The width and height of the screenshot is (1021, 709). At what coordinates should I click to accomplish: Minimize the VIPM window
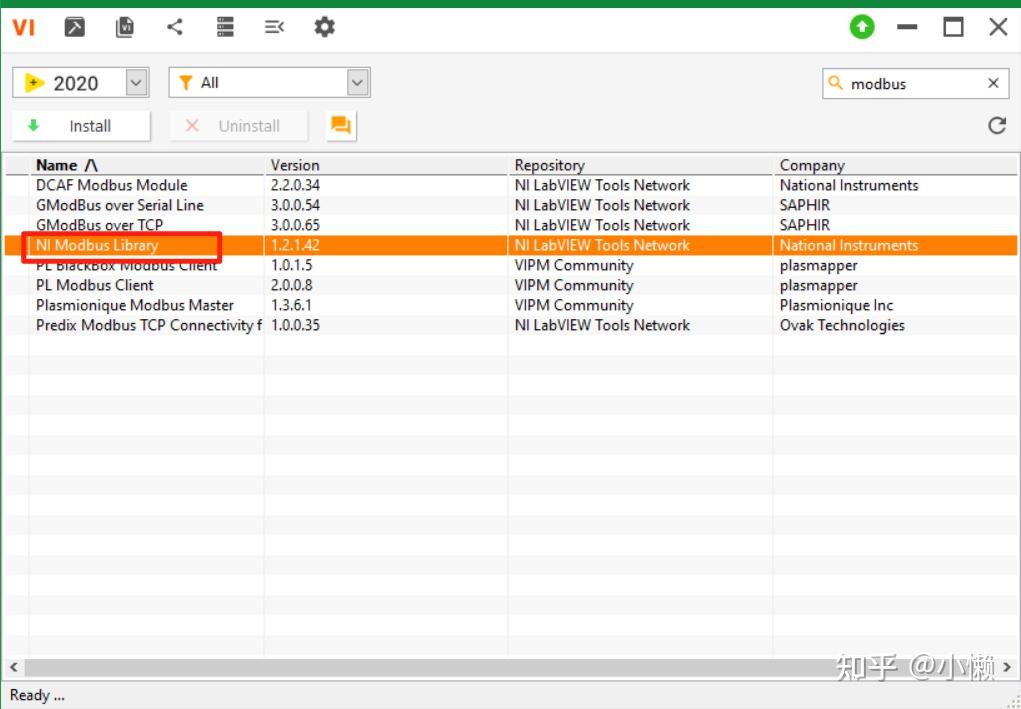[906, 27]
